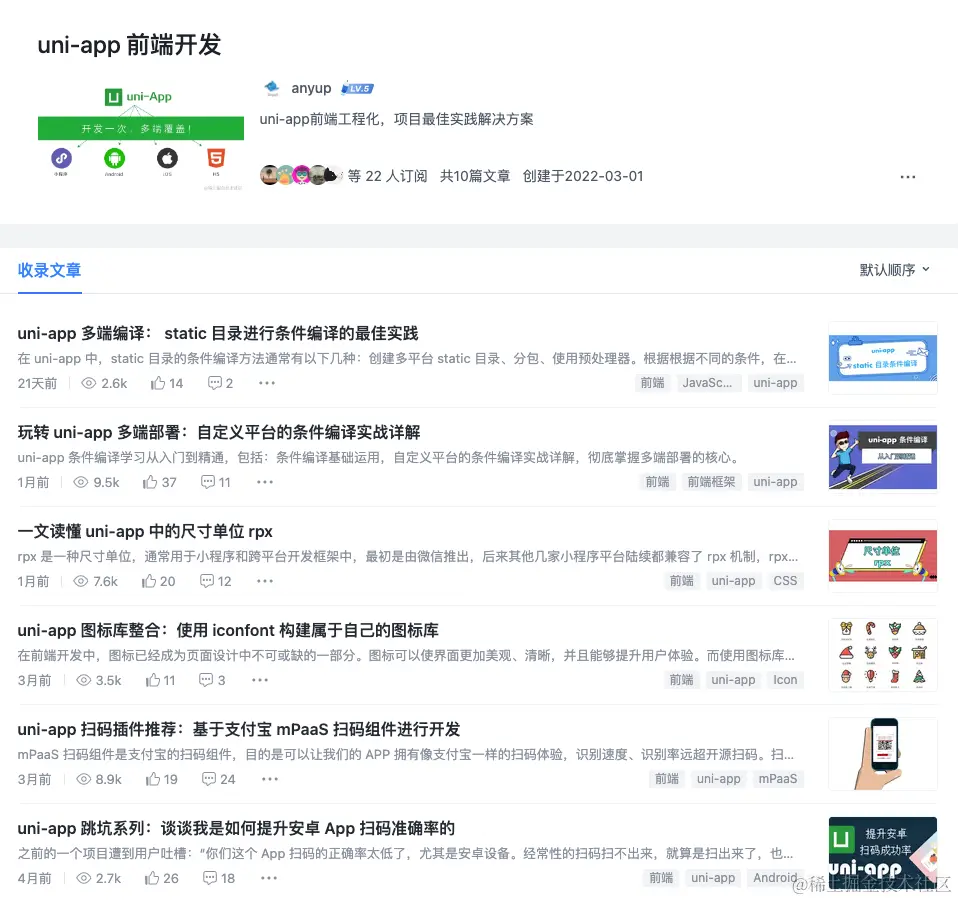Viewport: 958px width, 901px height.
Task: Open more options for 玩转 uni-app 多端部署 article
Action: click(265, 482)
